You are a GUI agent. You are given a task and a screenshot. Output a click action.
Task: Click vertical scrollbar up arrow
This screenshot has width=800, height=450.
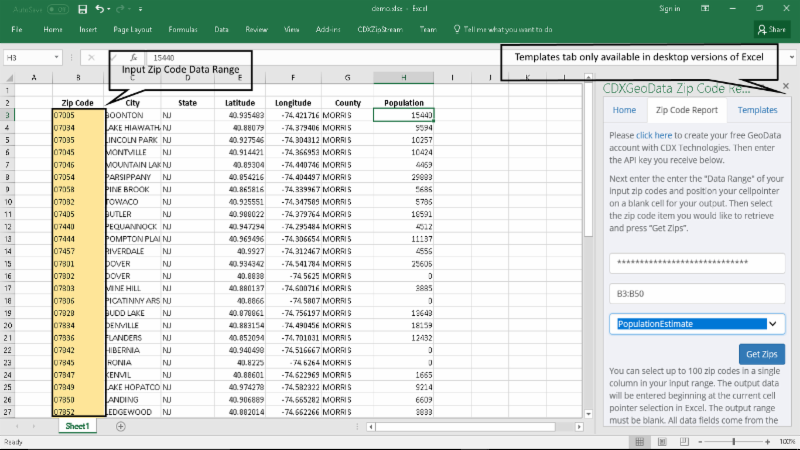click(x=588, y=78)
